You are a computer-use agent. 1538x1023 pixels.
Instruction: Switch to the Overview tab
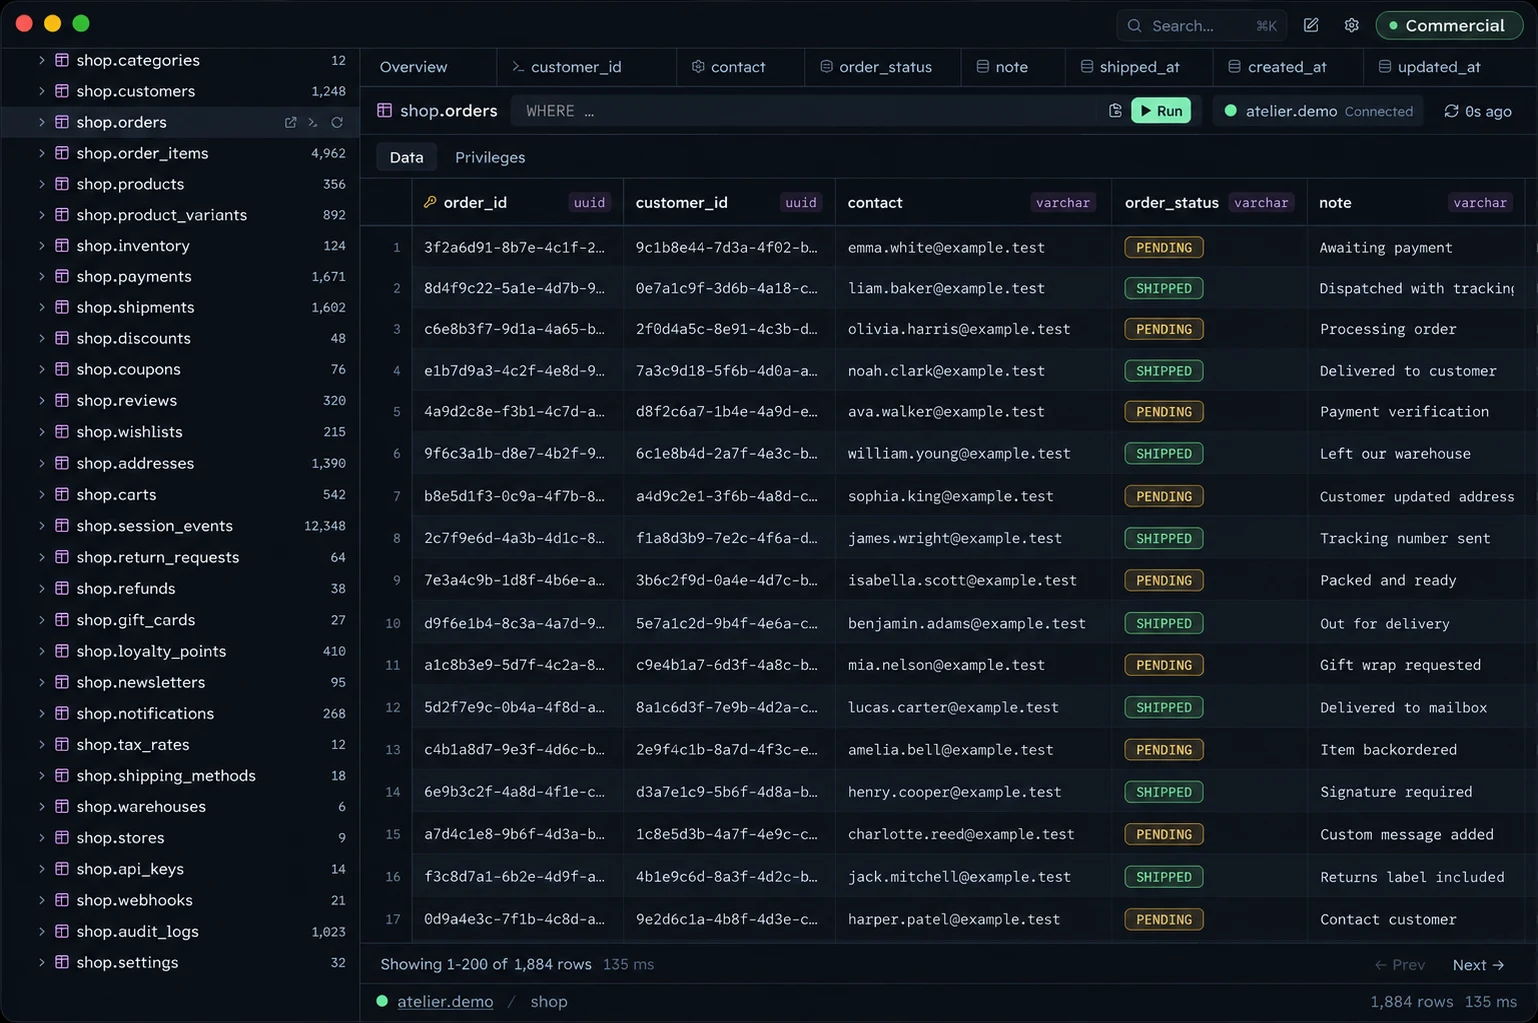click(413, 67)
